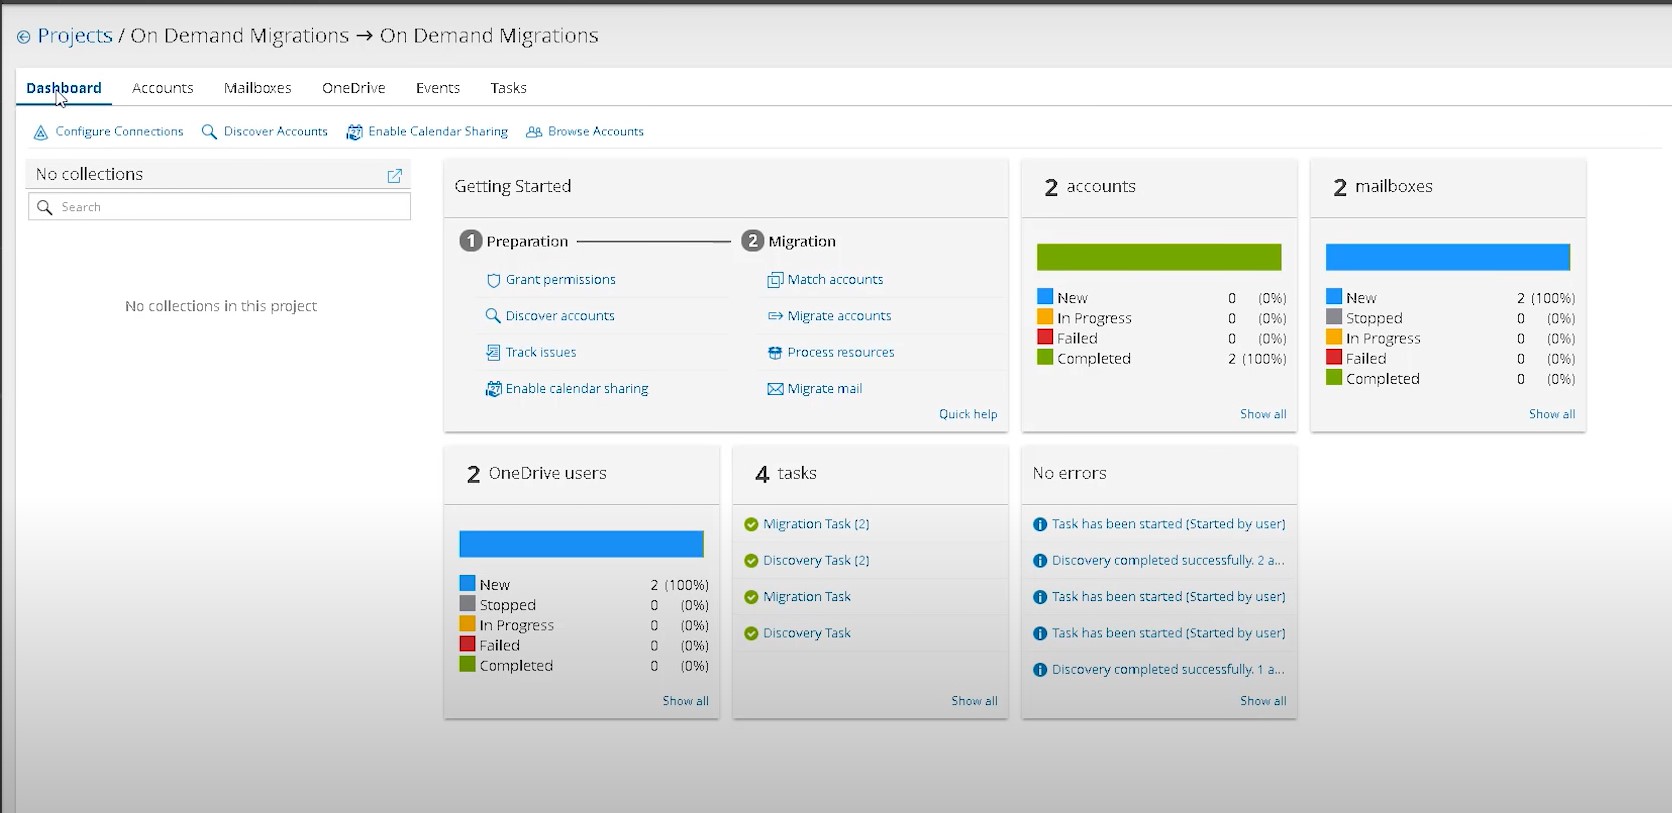The width and height of the screenshot is (1672, 813).
Task: Click the green accounts progress bar
Action: point(1158,257)
